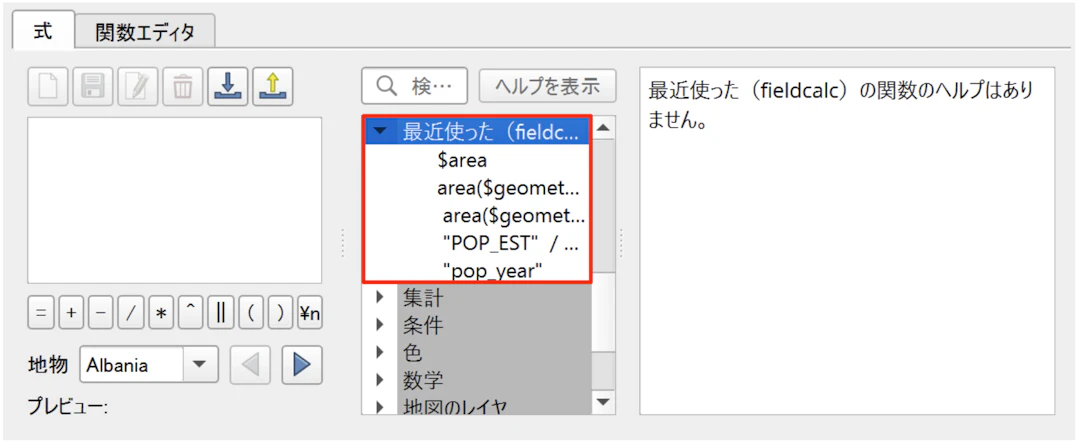Open the 地物 Albania dropdown
Image resolution: width=1080 pixels, height=445 pixels.
click(x=149, y=365)
